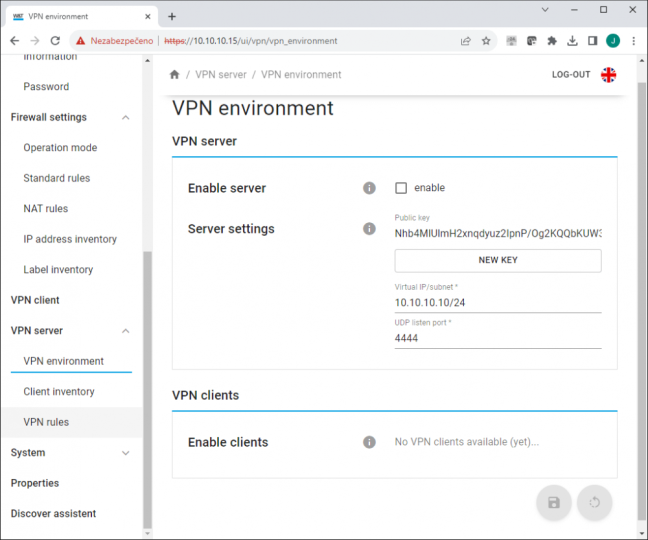The height and width of the screenshot is (540, 648).
Task: Generate a key with NEW KEY button
Action: point(498,260)
